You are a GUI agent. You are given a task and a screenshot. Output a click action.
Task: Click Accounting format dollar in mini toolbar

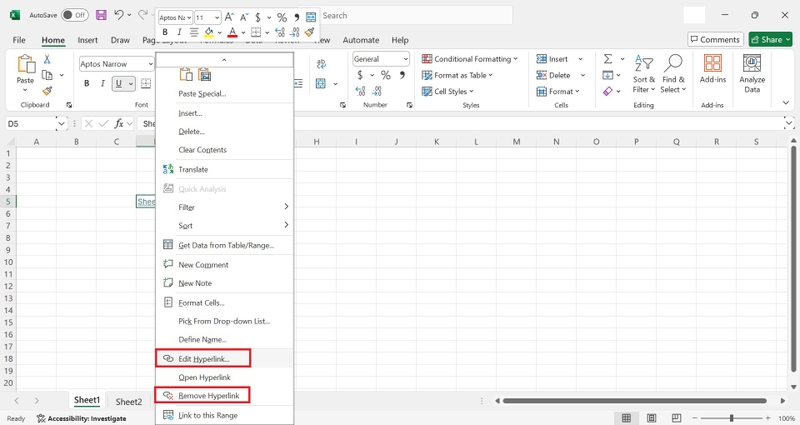point(258,17)
